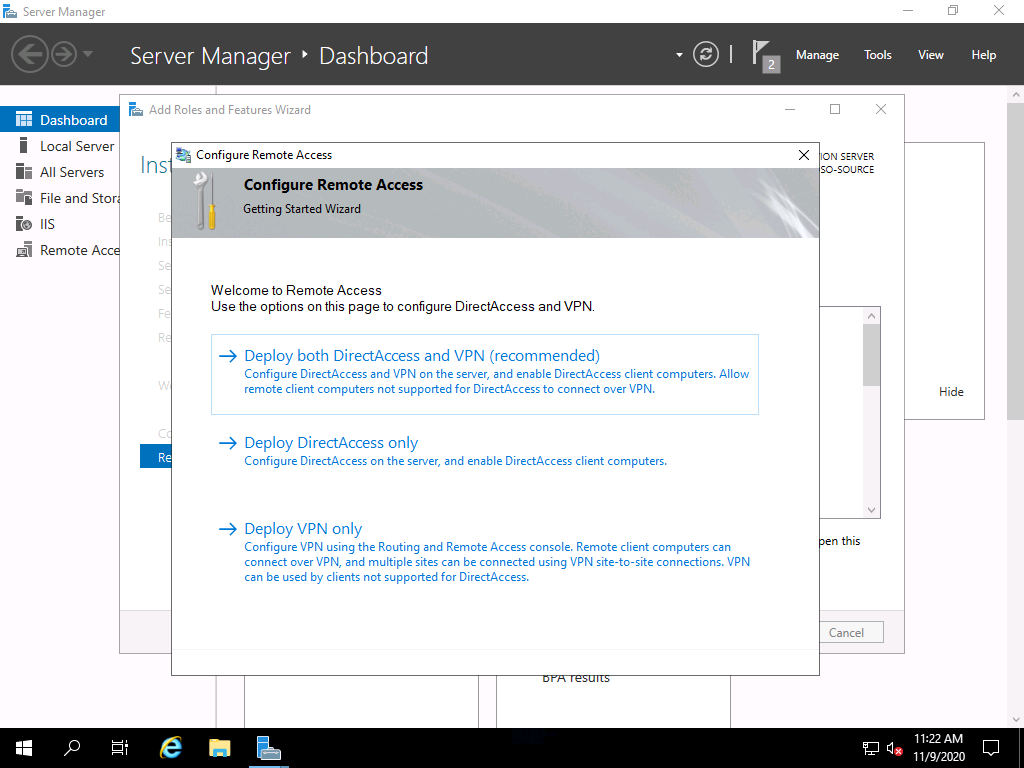Viewport: 1024px width, 768px height.
Task: Click the Windows Start button
Action: [x=24, y=747]
